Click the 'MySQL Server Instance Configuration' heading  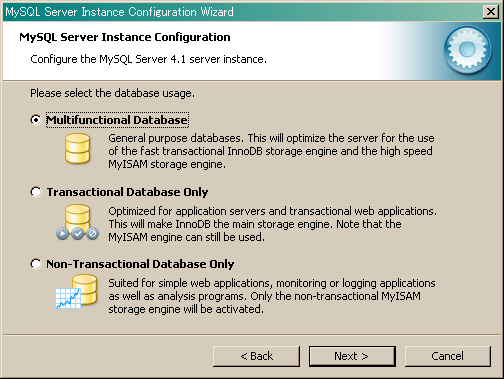coord(125,37)
